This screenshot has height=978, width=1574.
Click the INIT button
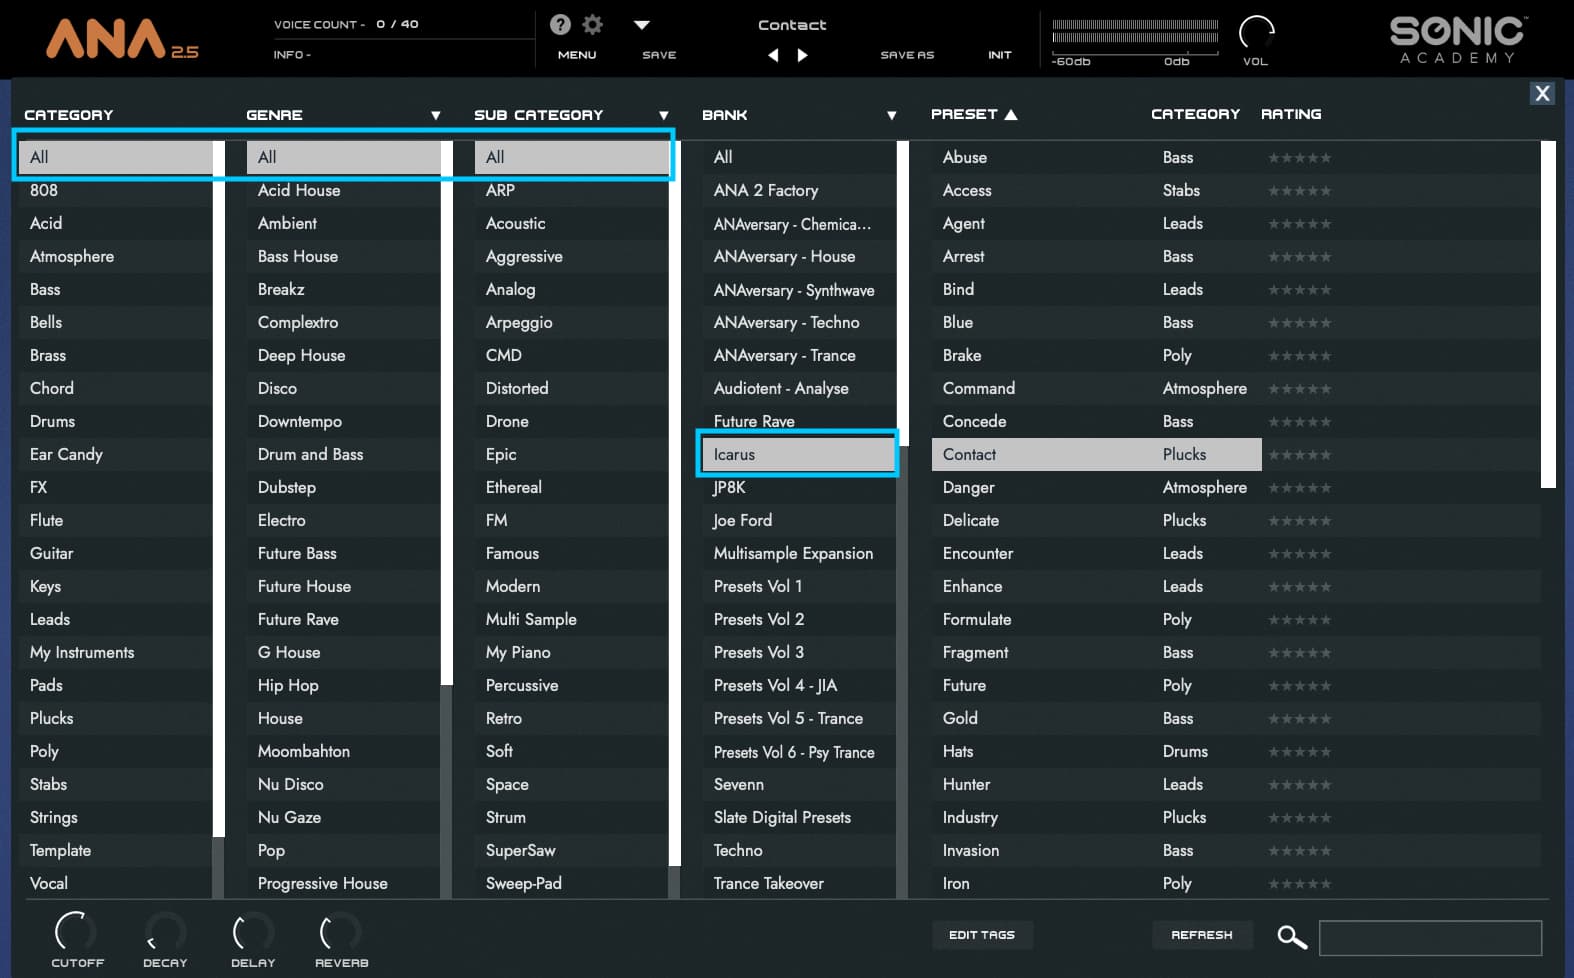(x=1000, y=55)
